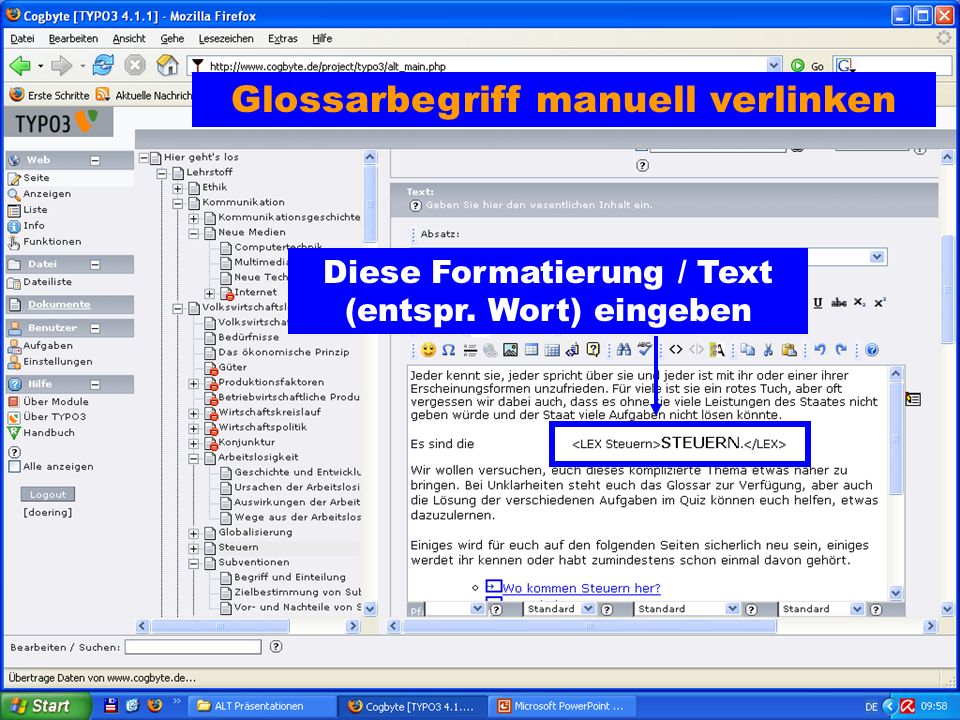This screenshot has width=960, height=720.
Task: Open the Lesezeichen menu
Action: 226,39
